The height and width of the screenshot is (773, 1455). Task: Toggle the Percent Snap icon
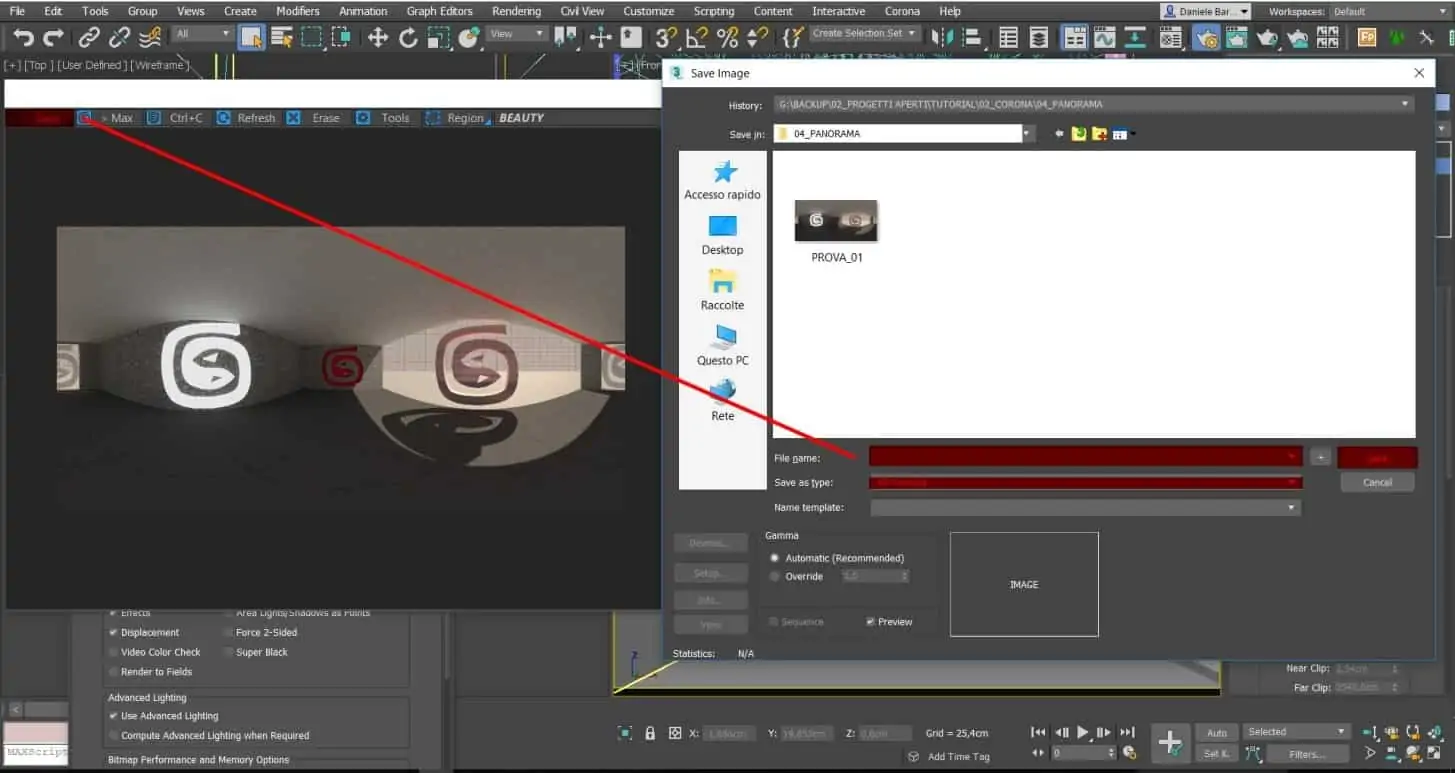pos(727,38)
